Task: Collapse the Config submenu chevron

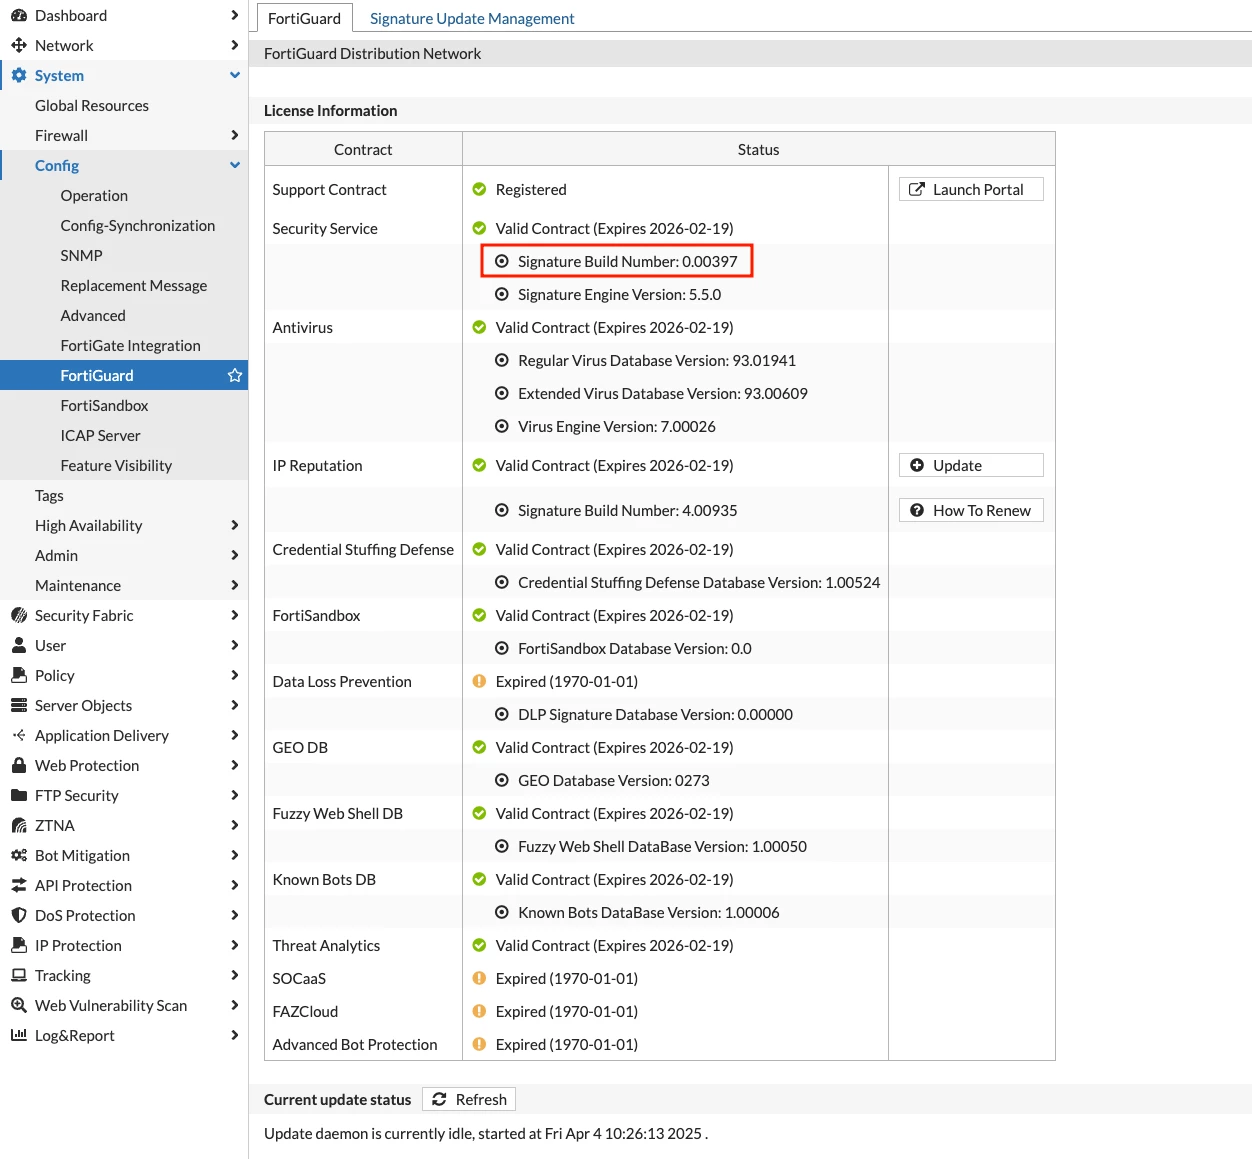Action: pos(235,165)
